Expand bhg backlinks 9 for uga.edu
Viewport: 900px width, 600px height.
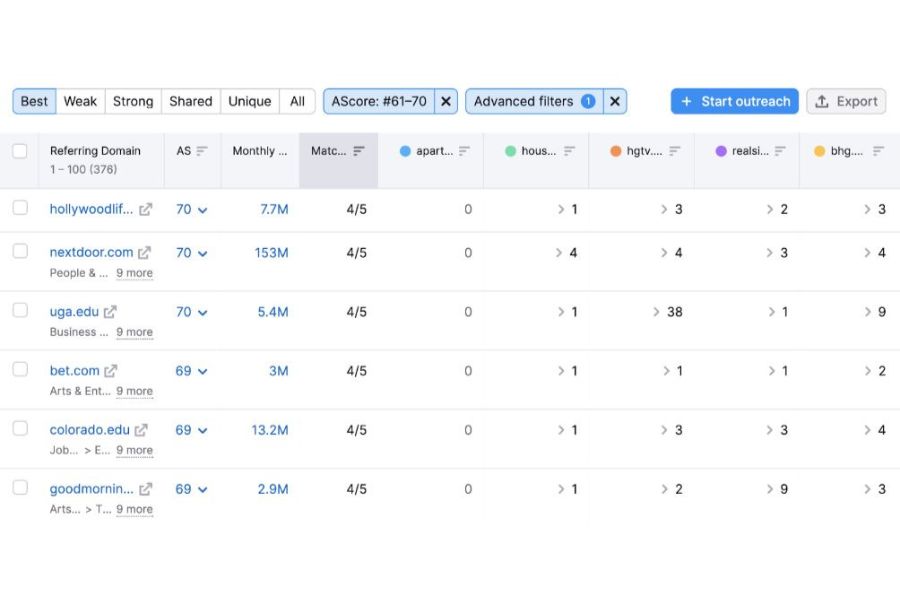pyautogui.click(x=875, y=312)
